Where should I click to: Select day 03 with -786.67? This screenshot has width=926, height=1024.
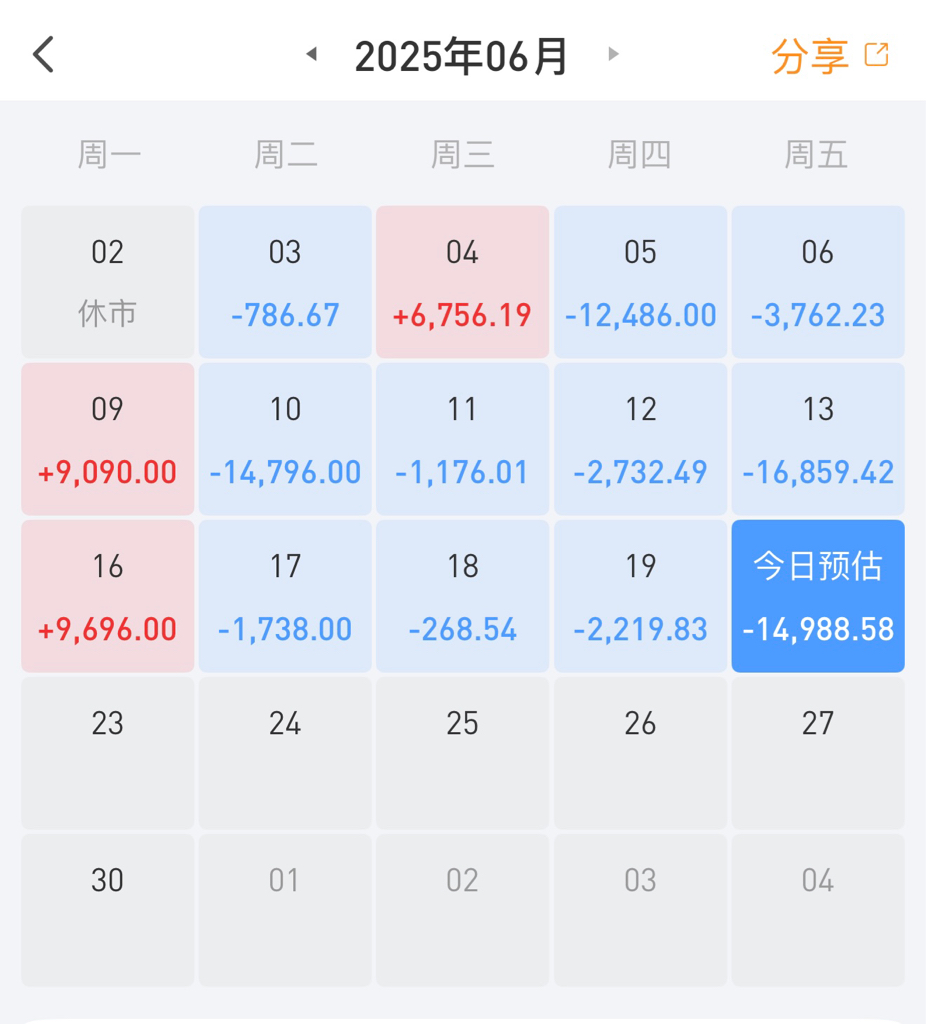coord(285,282)
